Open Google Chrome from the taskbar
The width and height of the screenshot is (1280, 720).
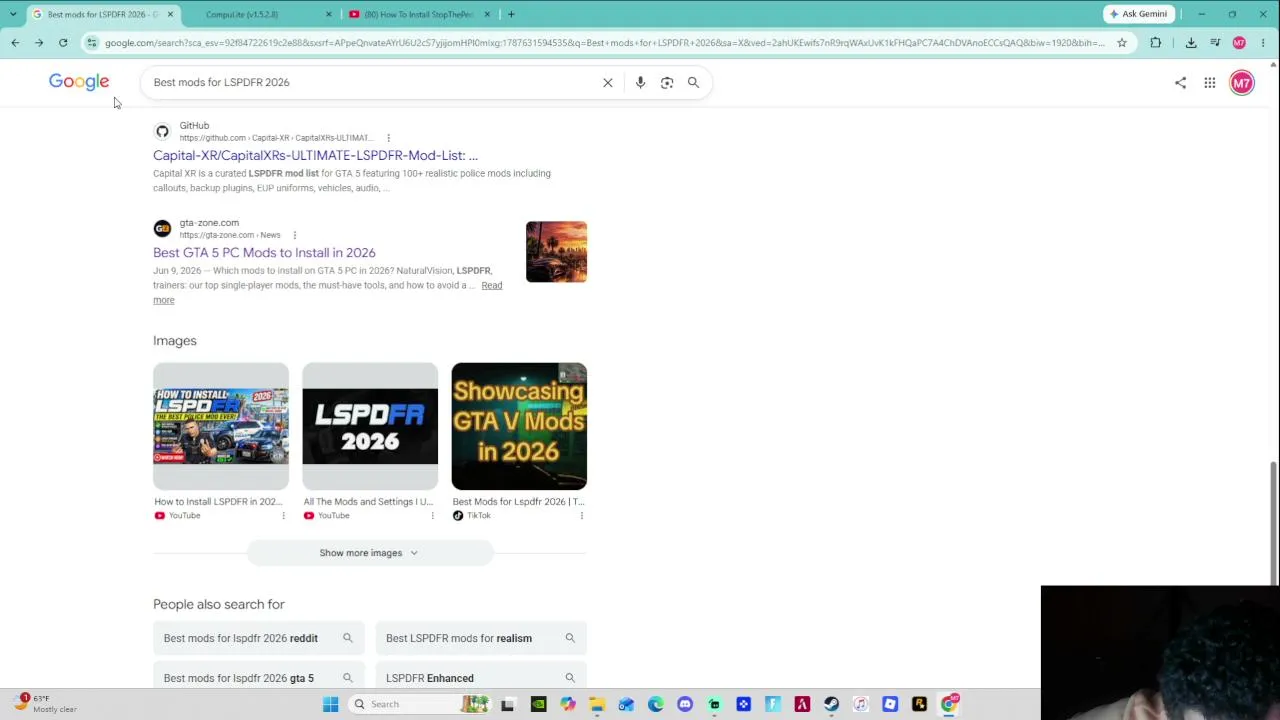(949, 704)
